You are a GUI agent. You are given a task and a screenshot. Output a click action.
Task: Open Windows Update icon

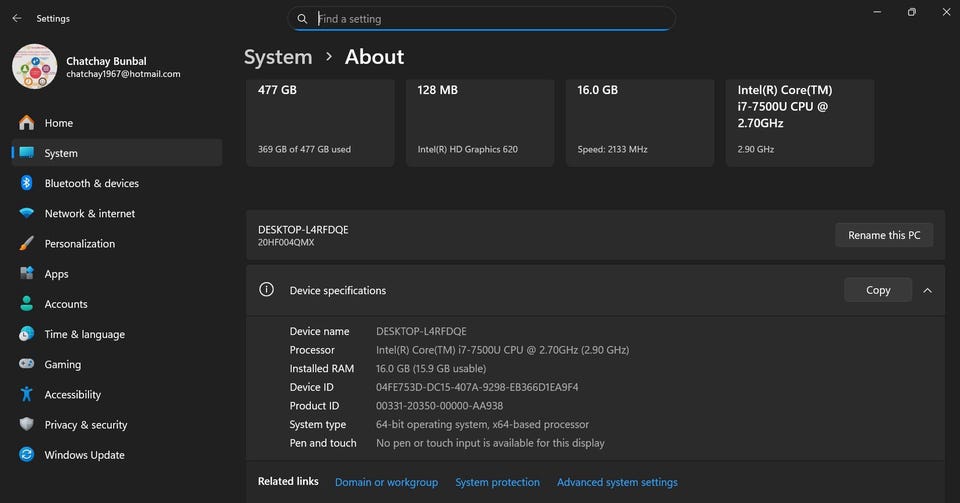26,455
